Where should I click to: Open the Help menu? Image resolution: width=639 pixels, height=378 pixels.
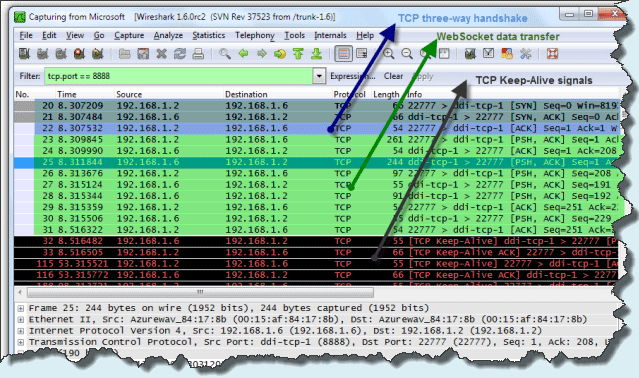pyautogui.click(x=365, y=35)
